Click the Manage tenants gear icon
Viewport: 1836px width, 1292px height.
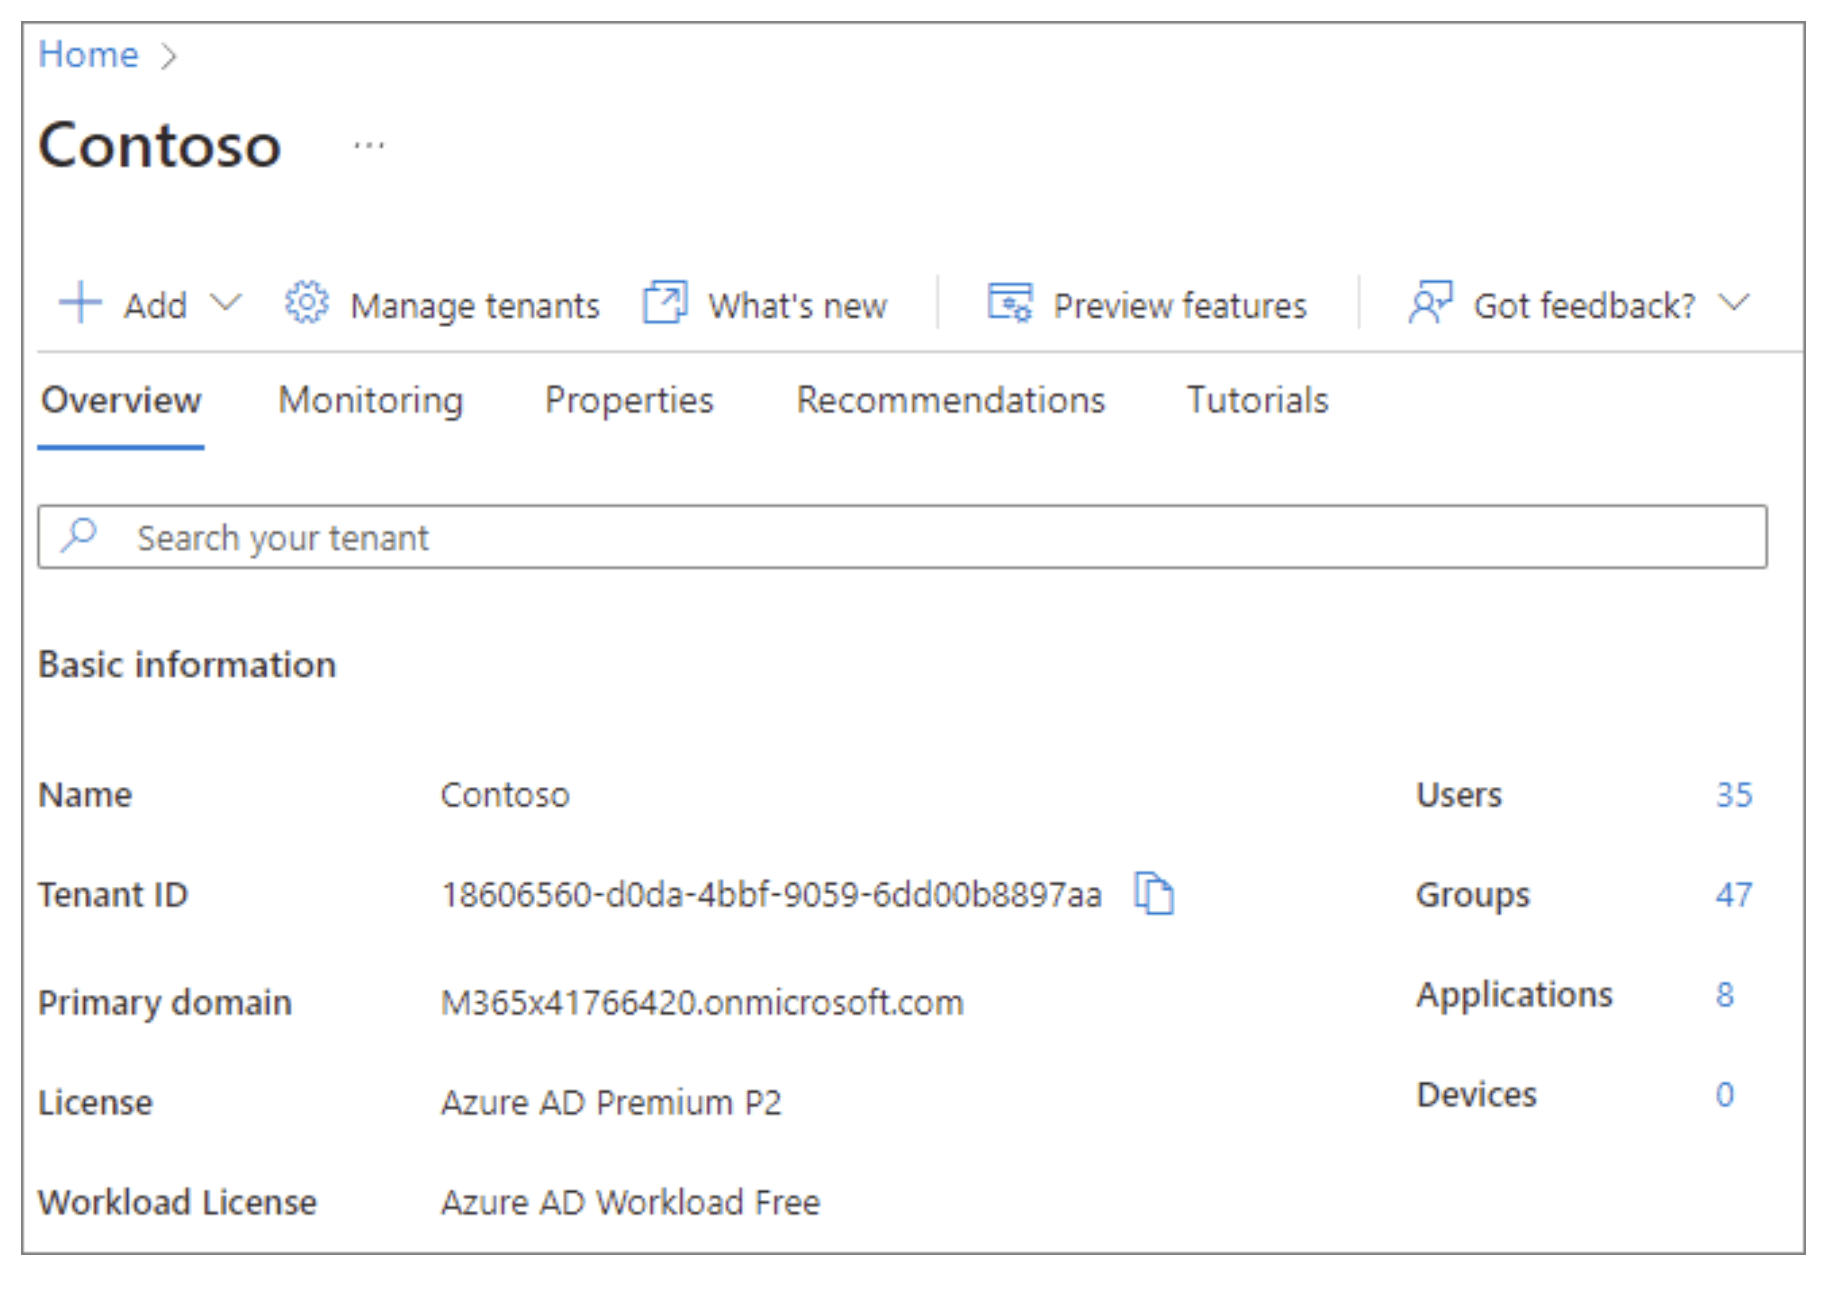306,302
